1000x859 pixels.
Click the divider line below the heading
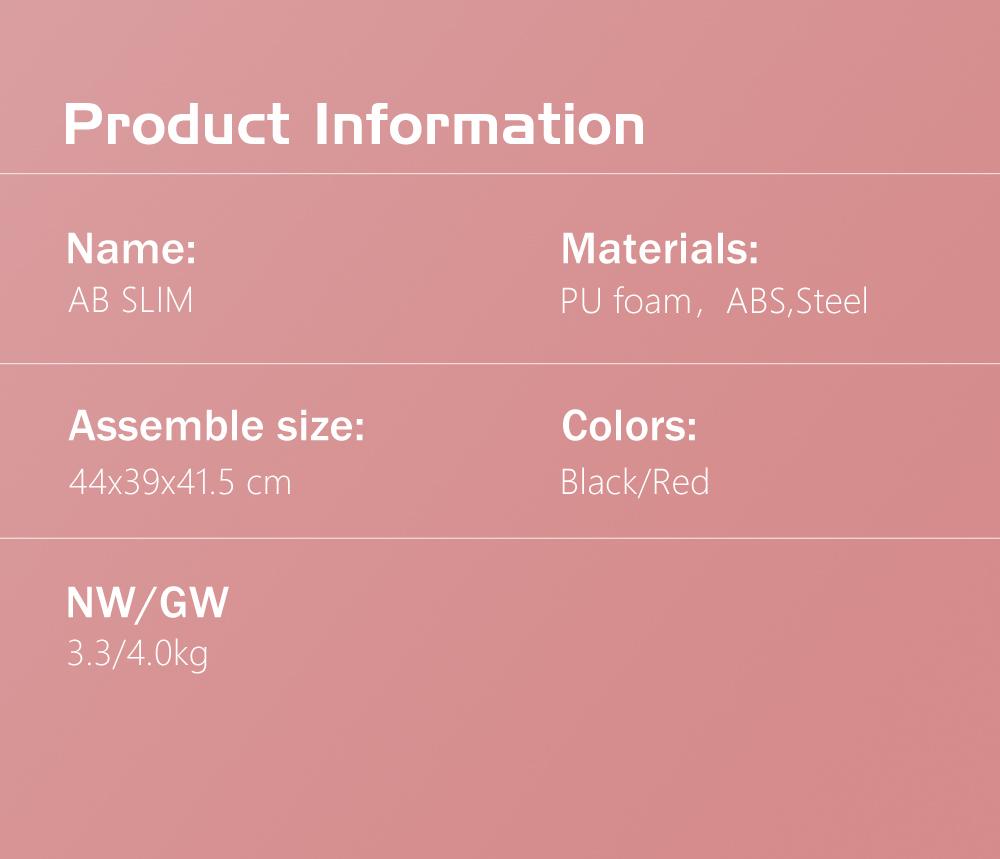click(x=500, y=174)
